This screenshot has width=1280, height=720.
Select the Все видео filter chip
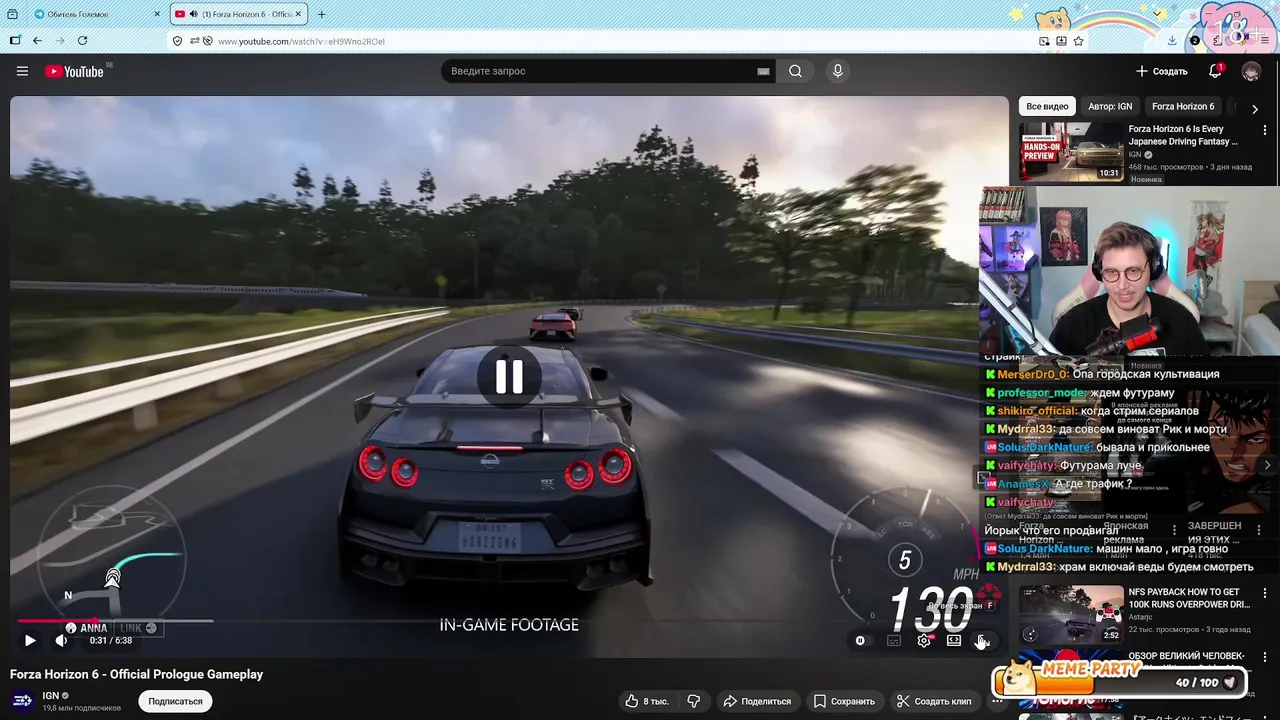point(1047,106)
